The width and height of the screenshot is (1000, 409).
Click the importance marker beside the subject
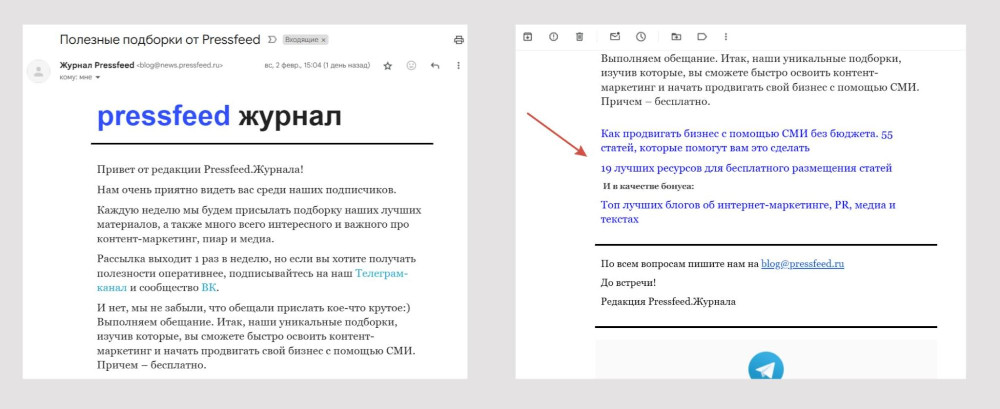point(272,40)
